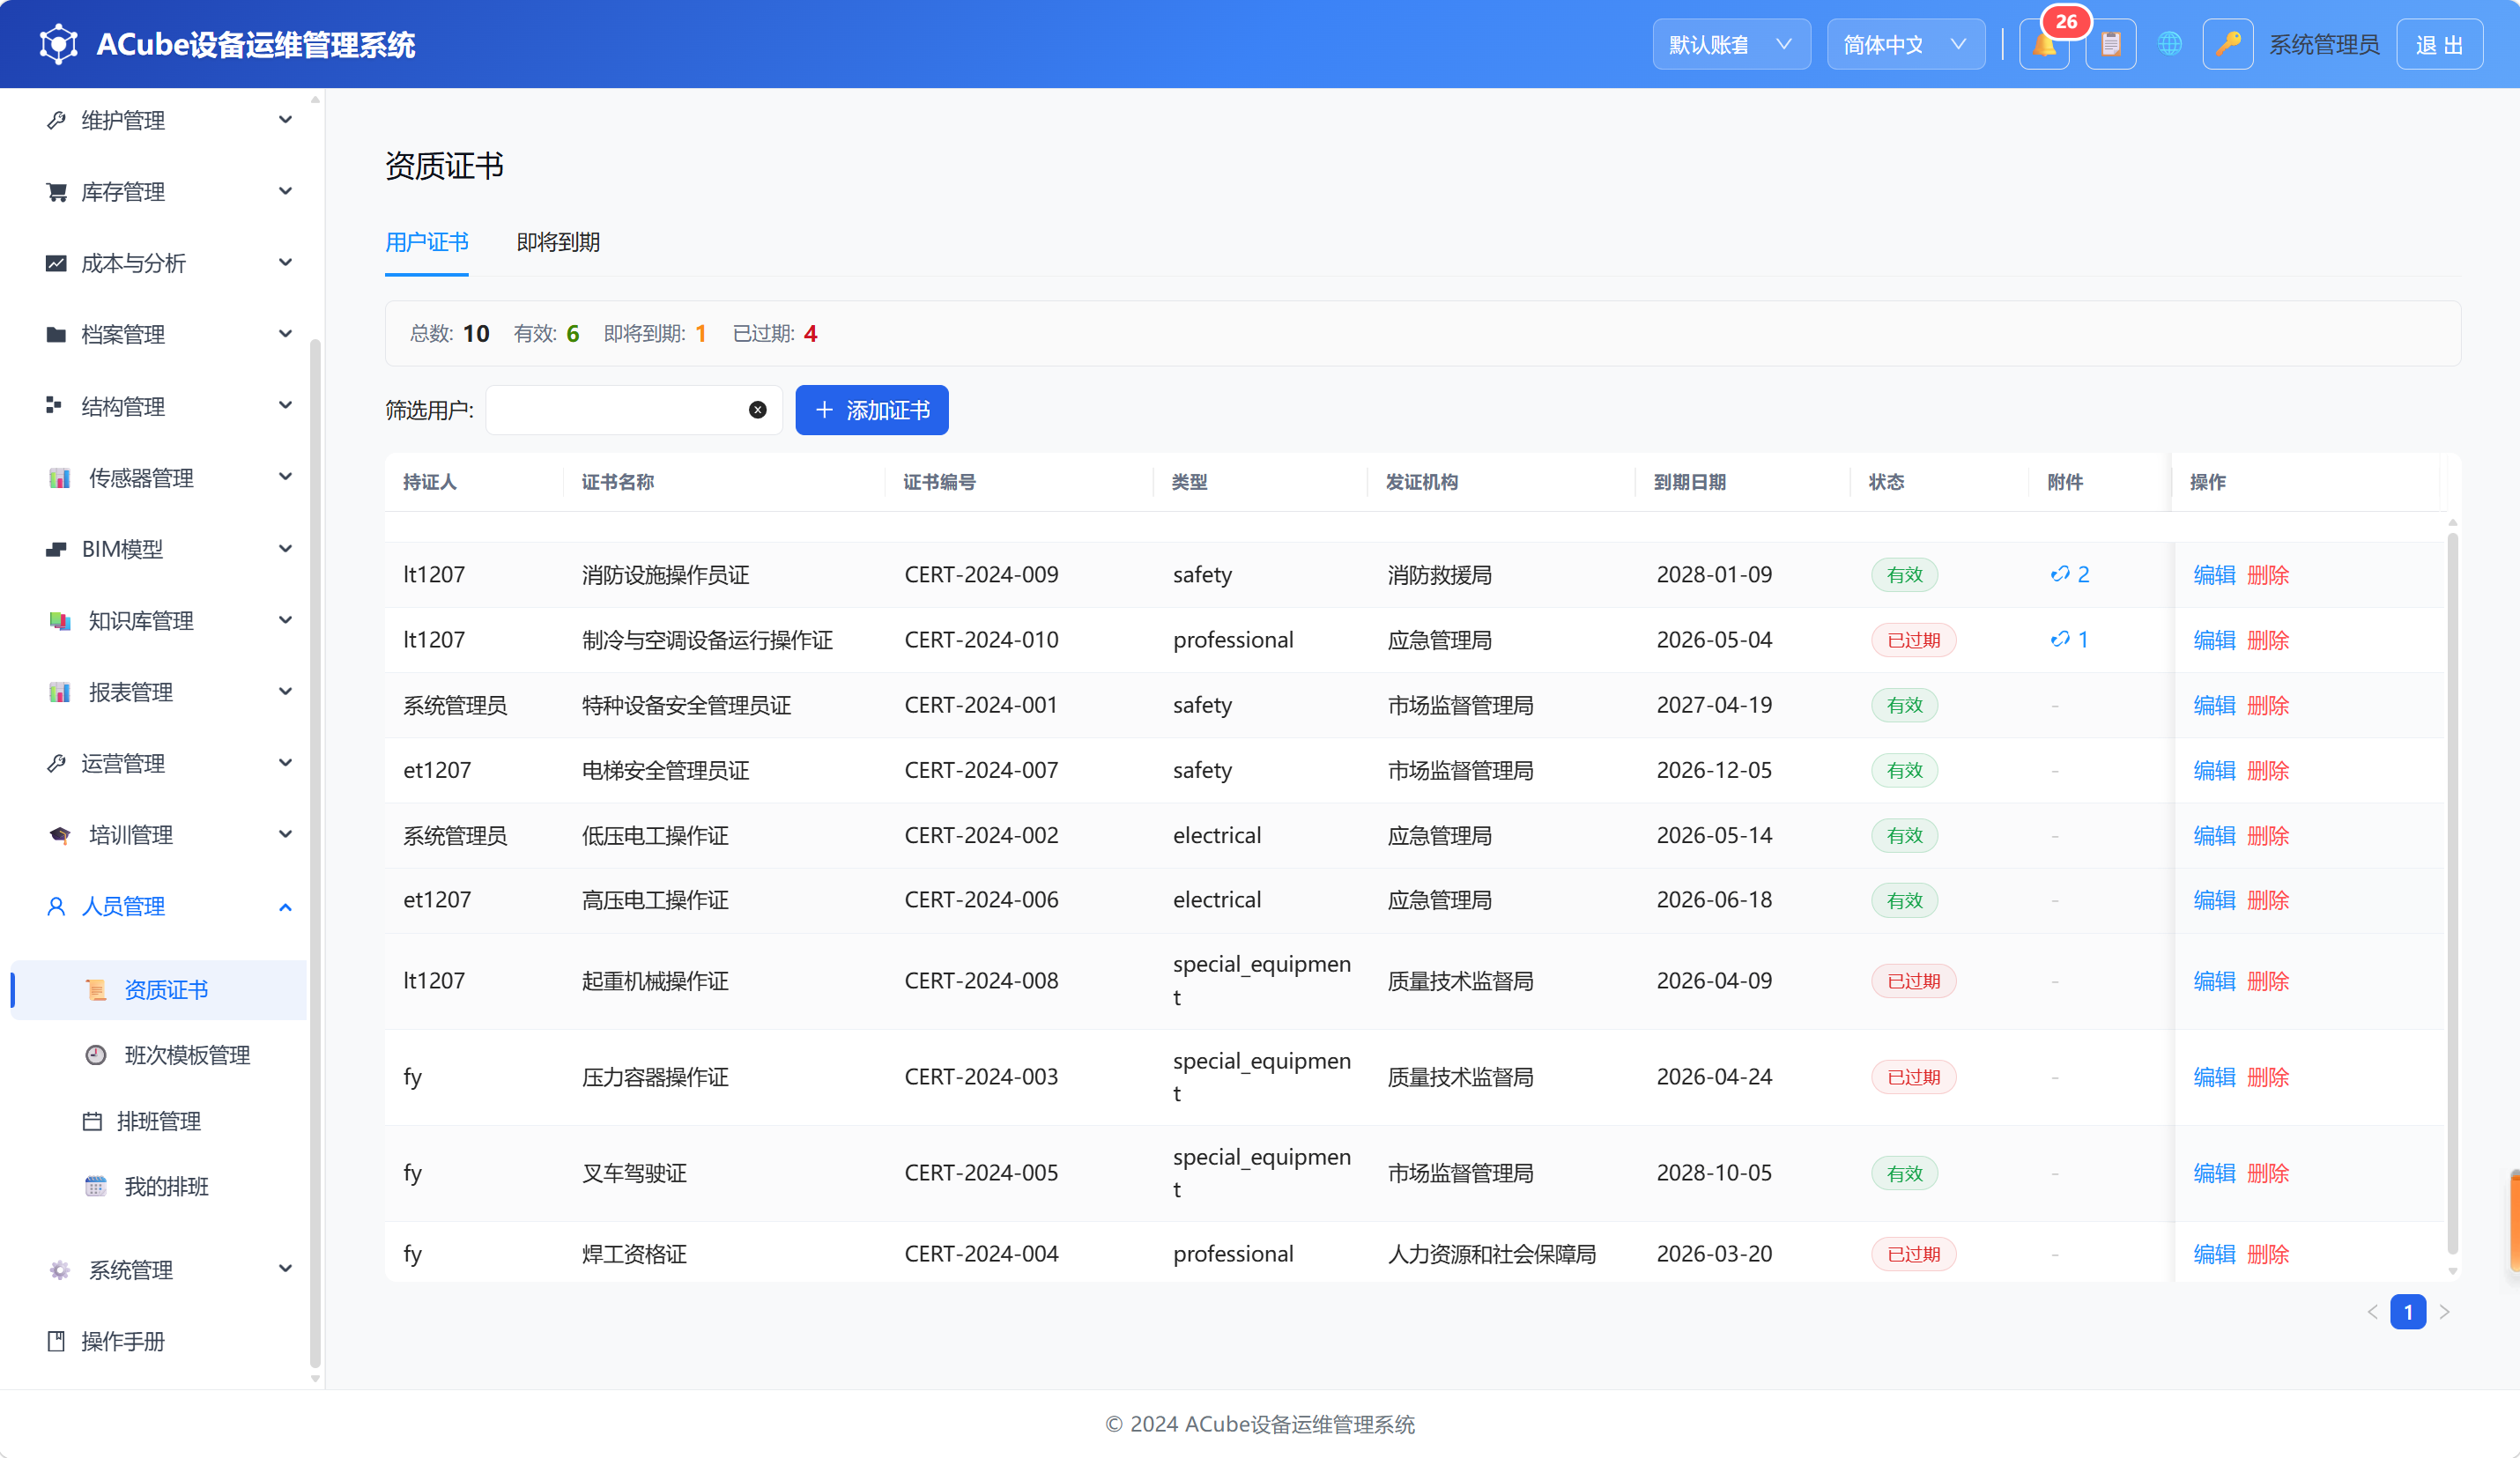Open the 简体中文 language dropdown
Viewport: 2520px width, 1458px height.
[x=1906, y=45]
